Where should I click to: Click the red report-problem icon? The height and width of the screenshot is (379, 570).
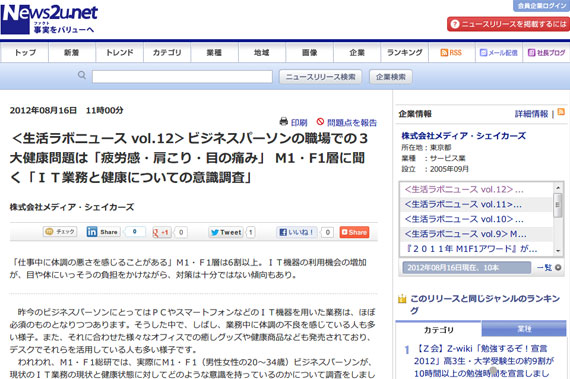pos(320,122)
